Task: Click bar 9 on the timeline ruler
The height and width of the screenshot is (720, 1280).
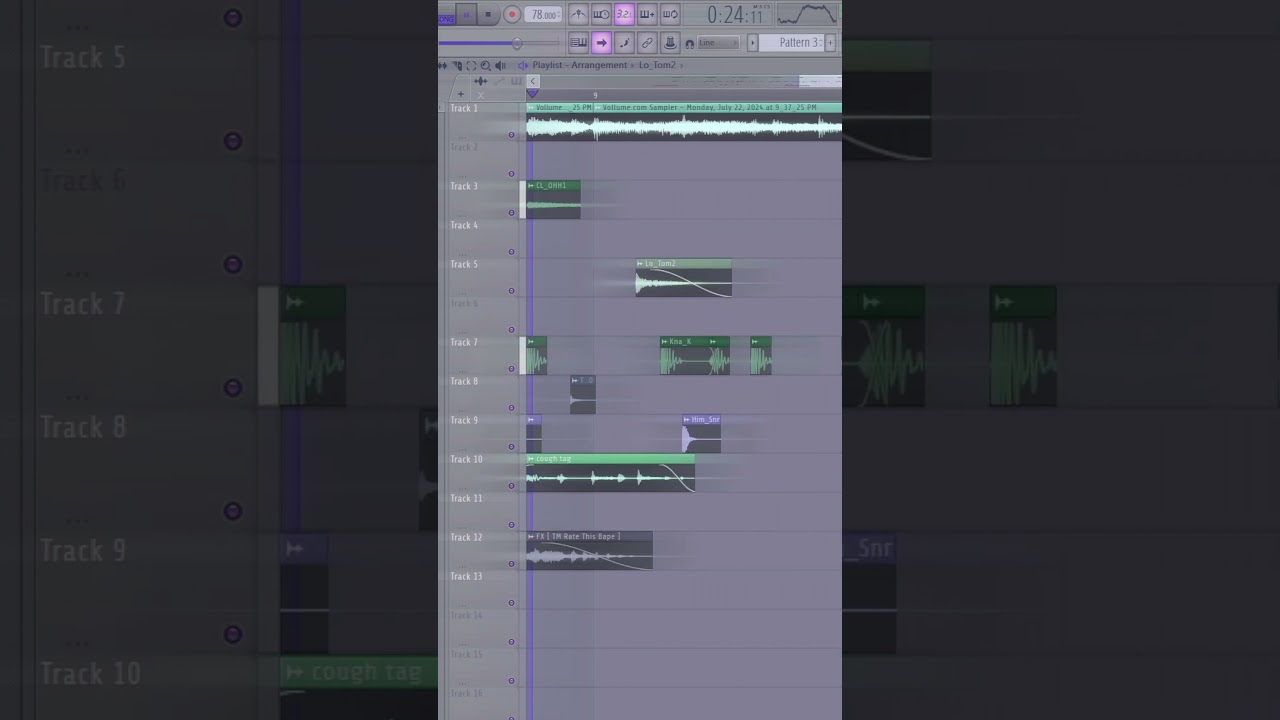Action: pos(595,95)
